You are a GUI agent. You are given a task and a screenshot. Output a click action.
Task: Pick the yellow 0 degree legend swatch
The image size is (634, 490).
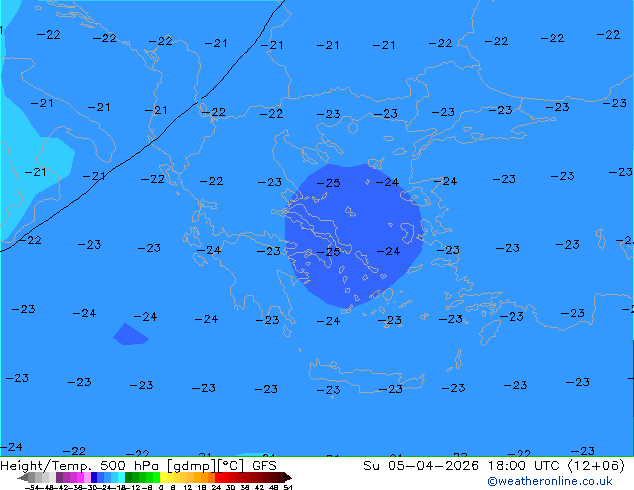(163, 477)
